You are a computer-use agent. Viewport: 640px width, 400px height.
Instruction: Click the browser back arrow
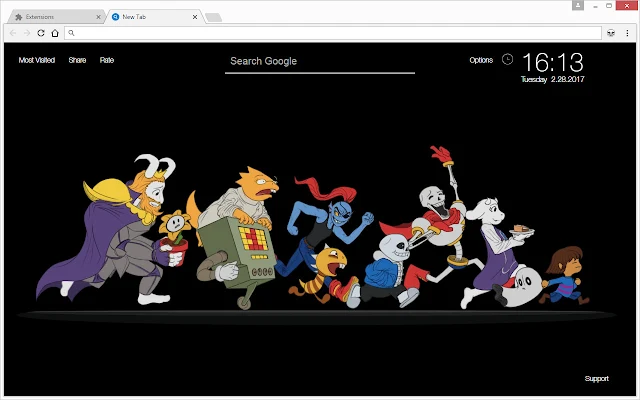coord(13,33)
